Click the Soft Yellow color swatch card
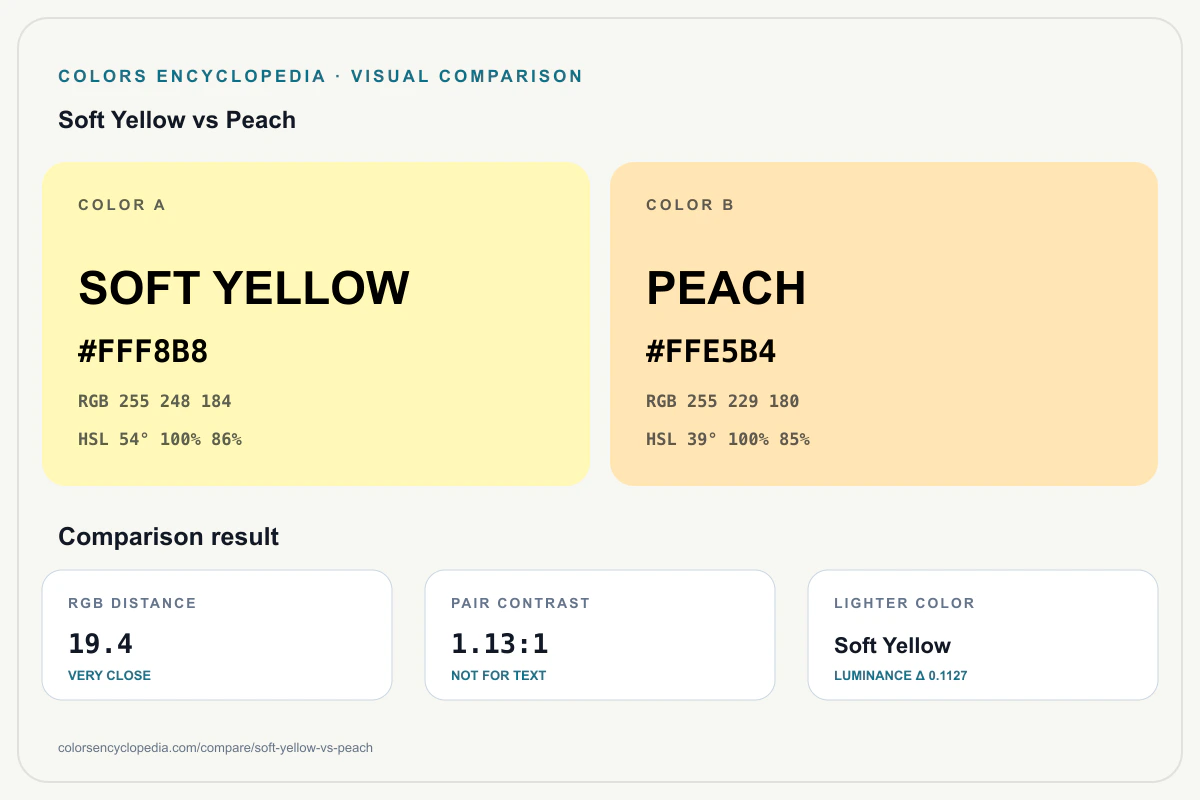Viewport: 1200px width, 800px height. click(x=316, y=324)
